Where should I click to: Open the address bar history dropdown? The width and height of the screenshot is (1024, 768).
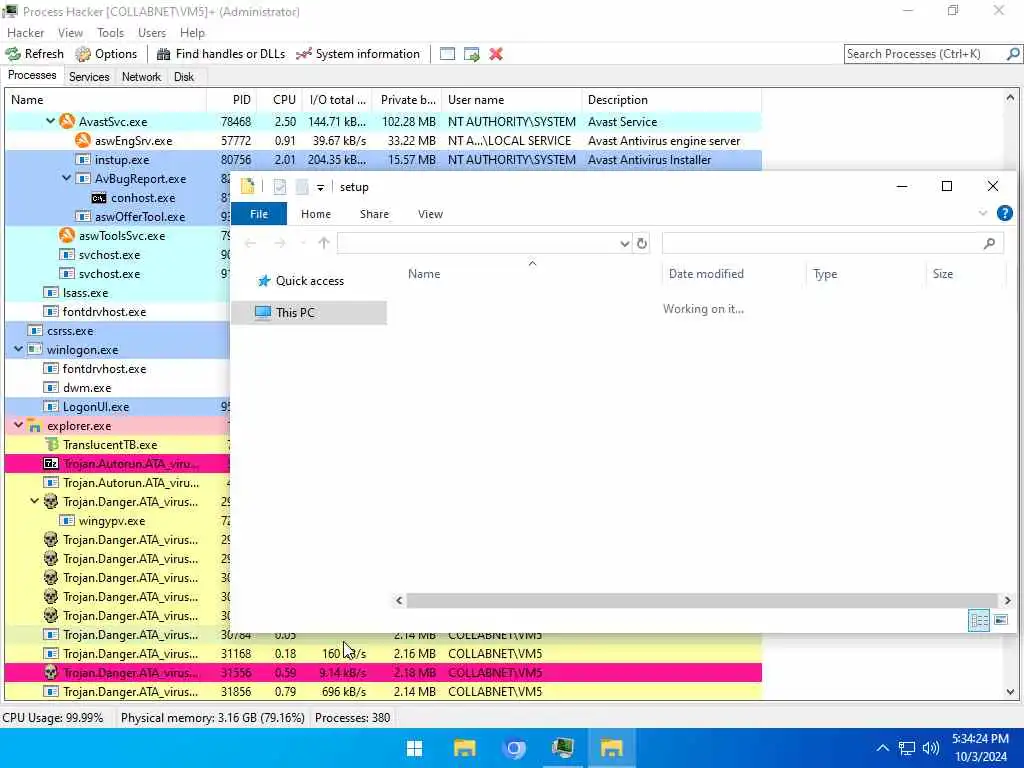pos(624,244)
